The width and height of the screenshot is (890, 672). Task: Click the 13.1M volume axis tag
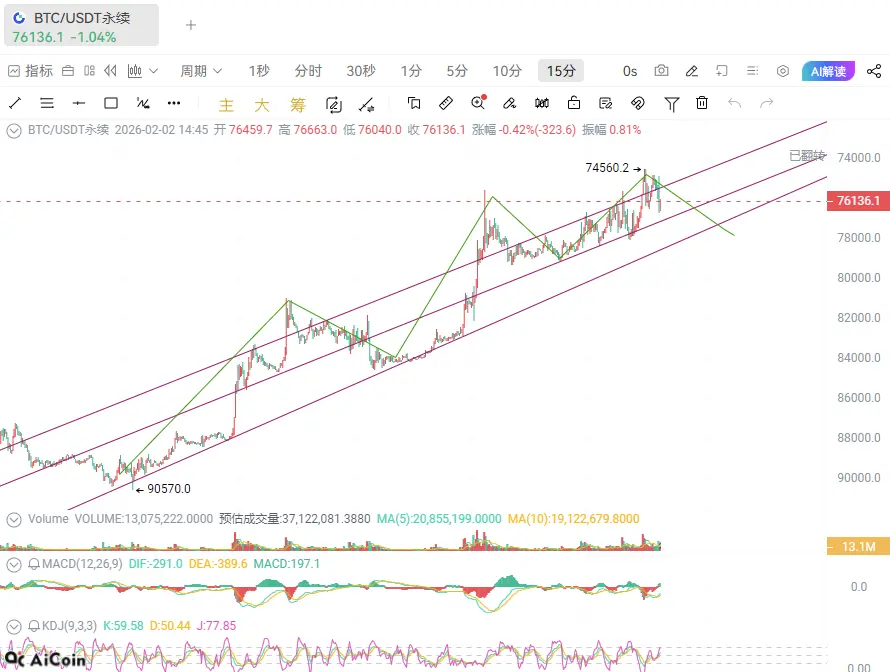click(858, 547)
